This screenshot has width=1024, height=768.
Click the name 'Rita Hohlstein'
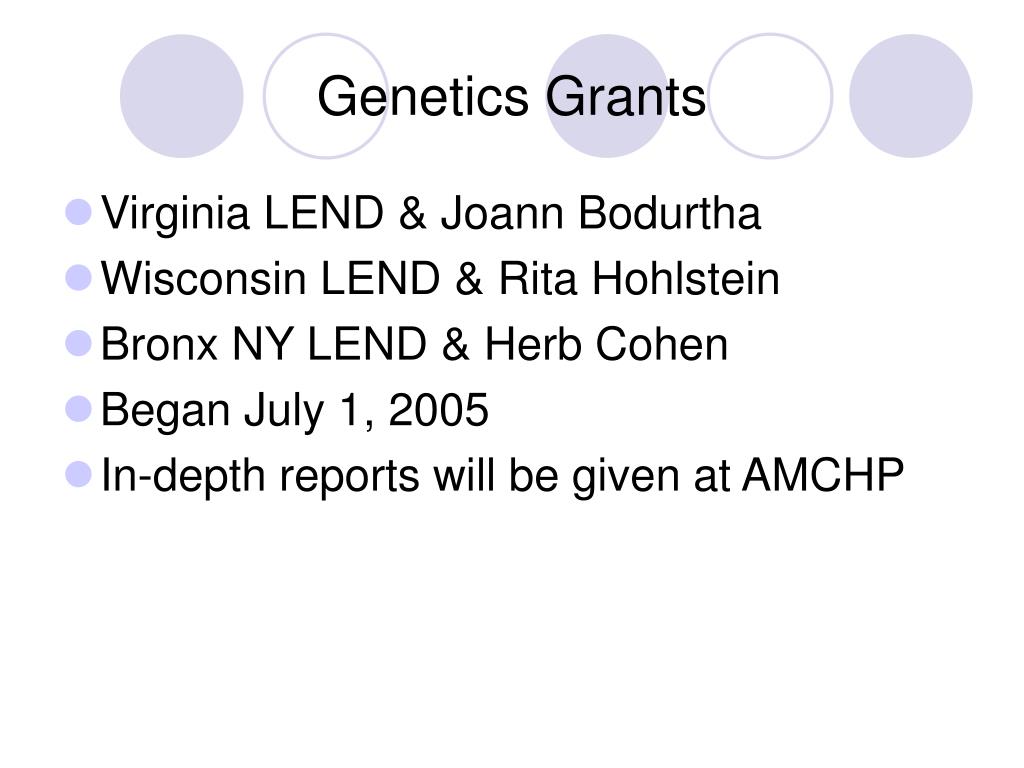click(639, 279)
